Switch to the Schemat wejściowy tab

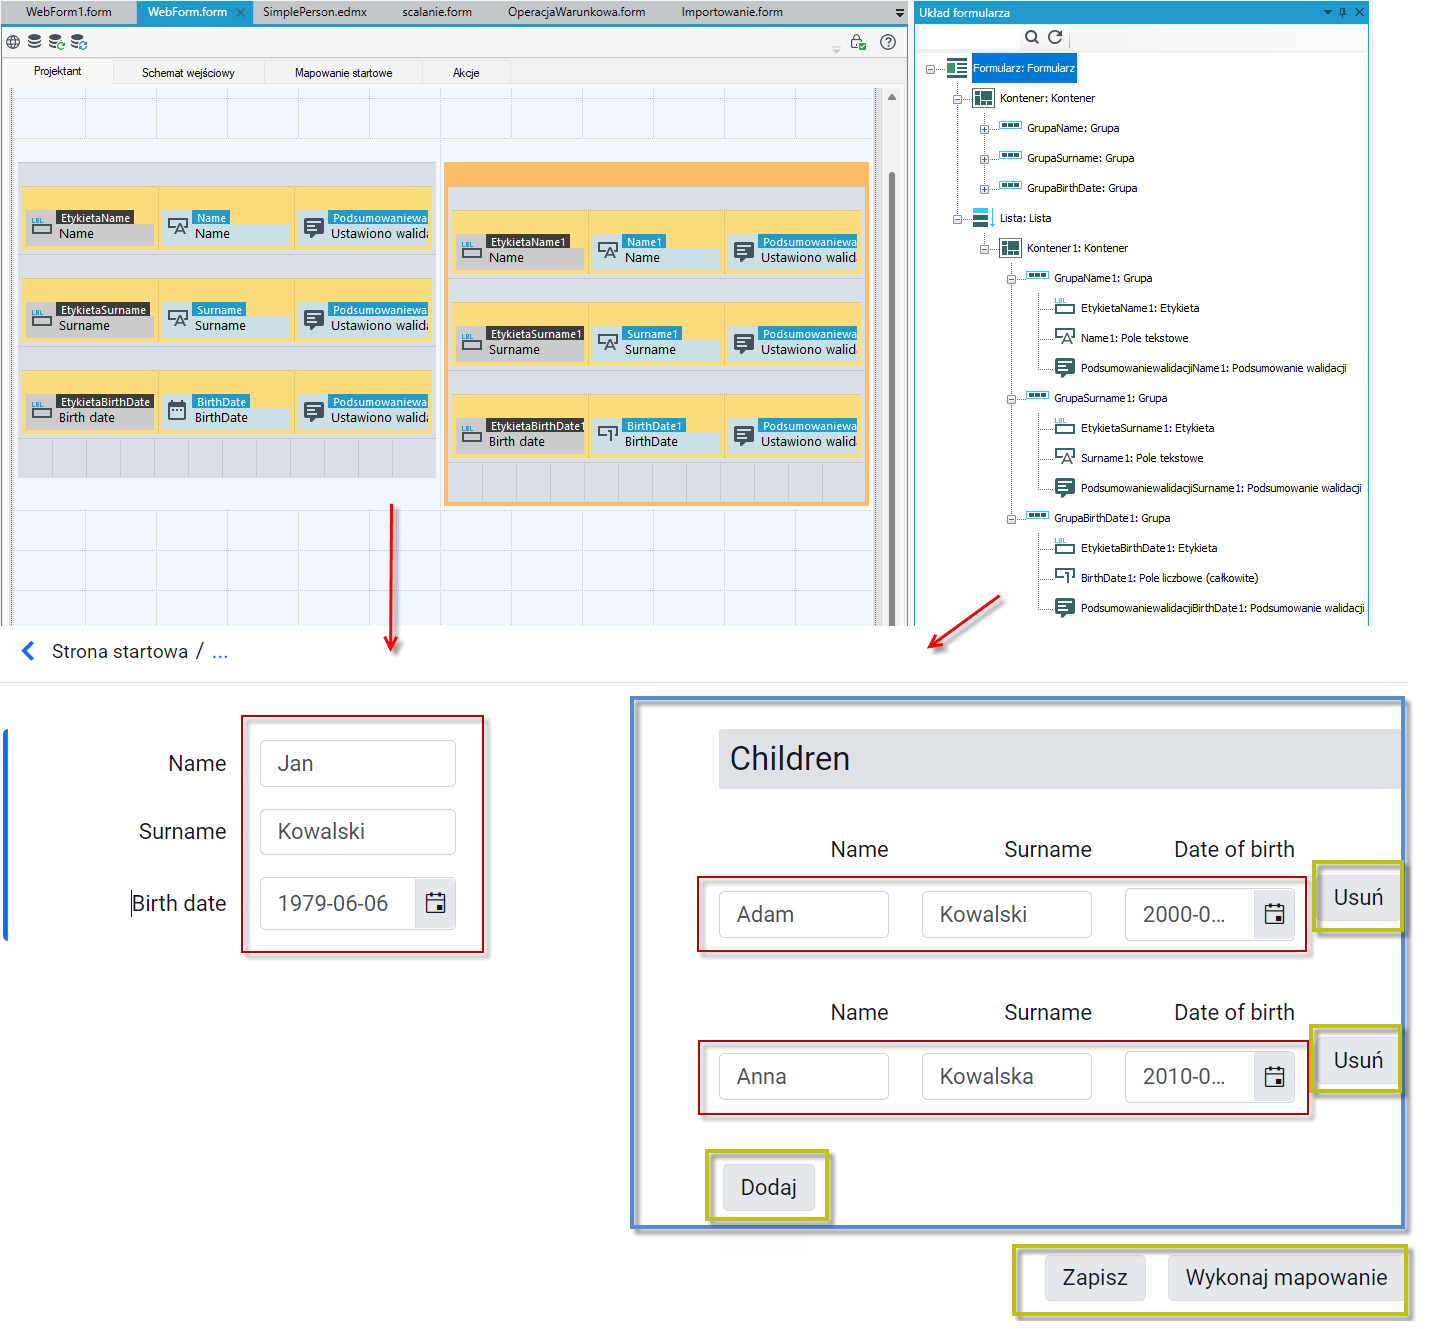tap(188, 73)
